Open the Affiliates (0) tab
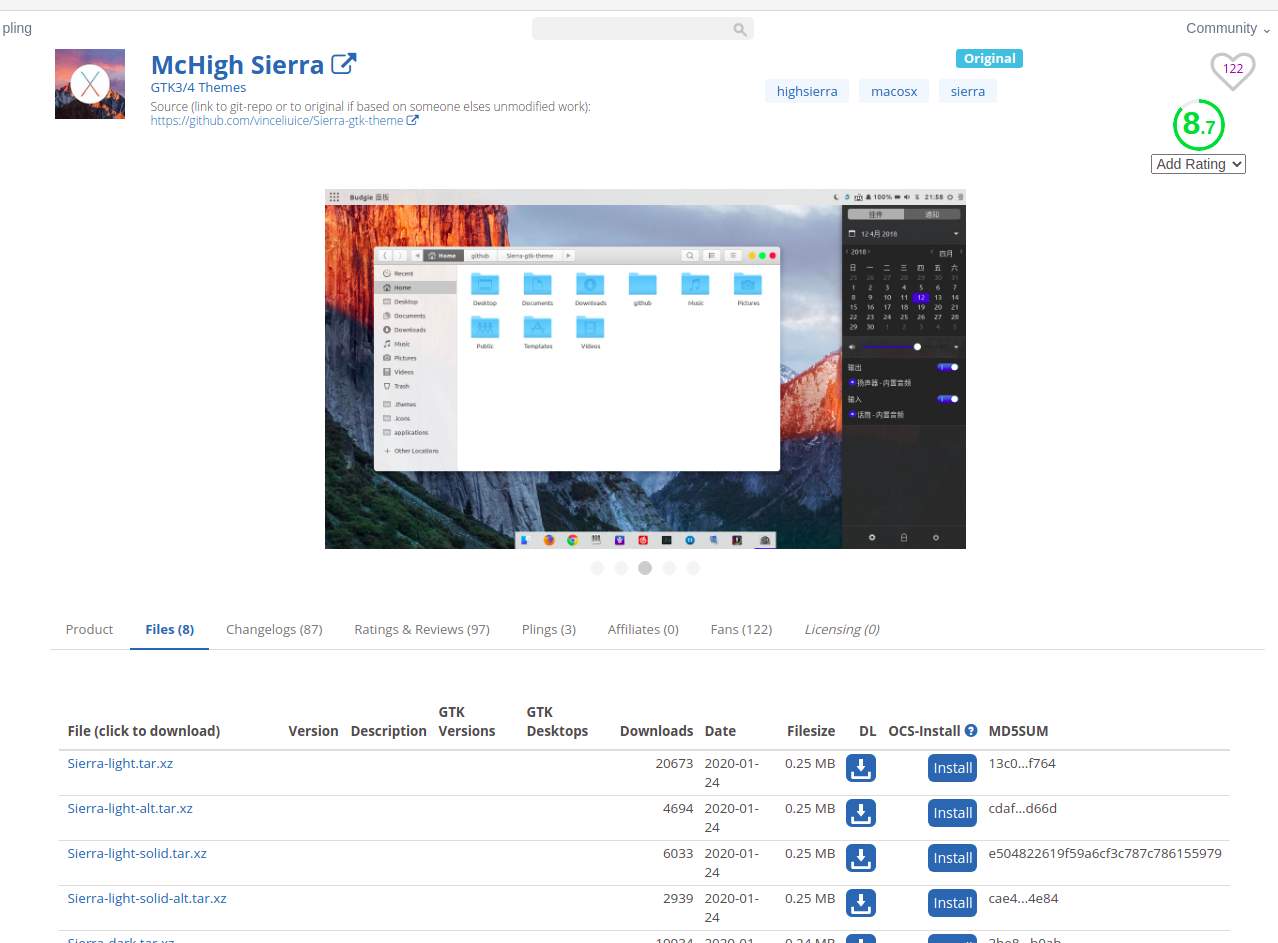1278x943 pixels. (643, 629)
